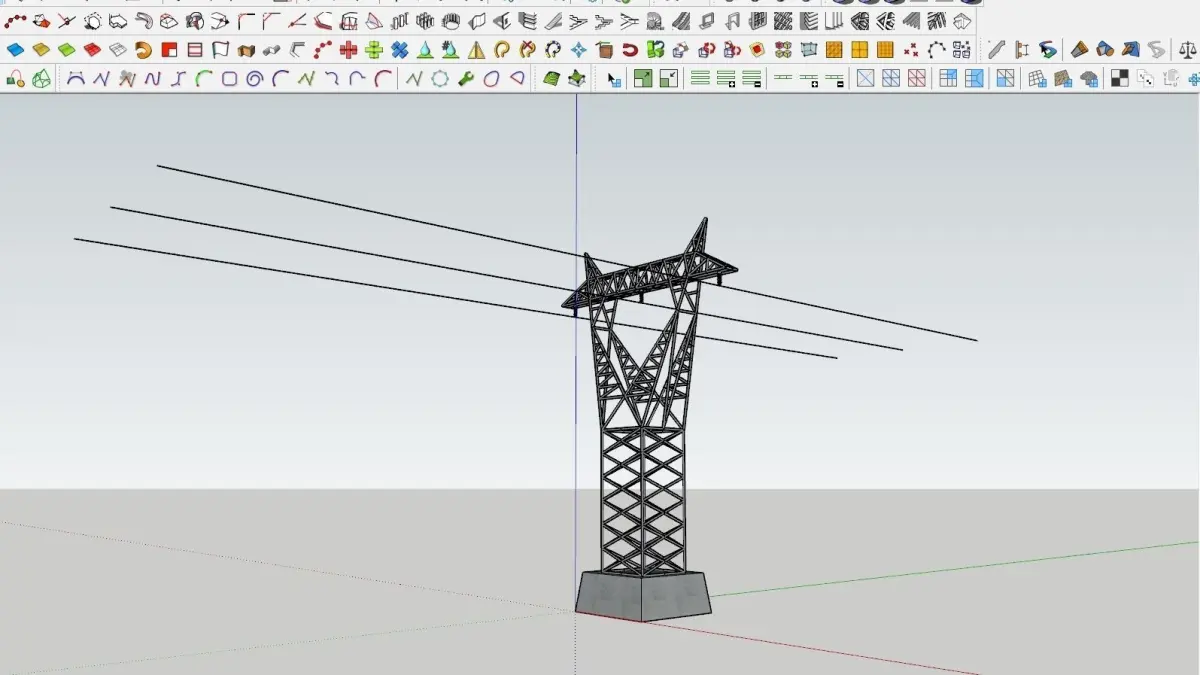Screen dimensions: 1200x675
Task: Click the red closed triangle loop icon
Action: point(517,78)
